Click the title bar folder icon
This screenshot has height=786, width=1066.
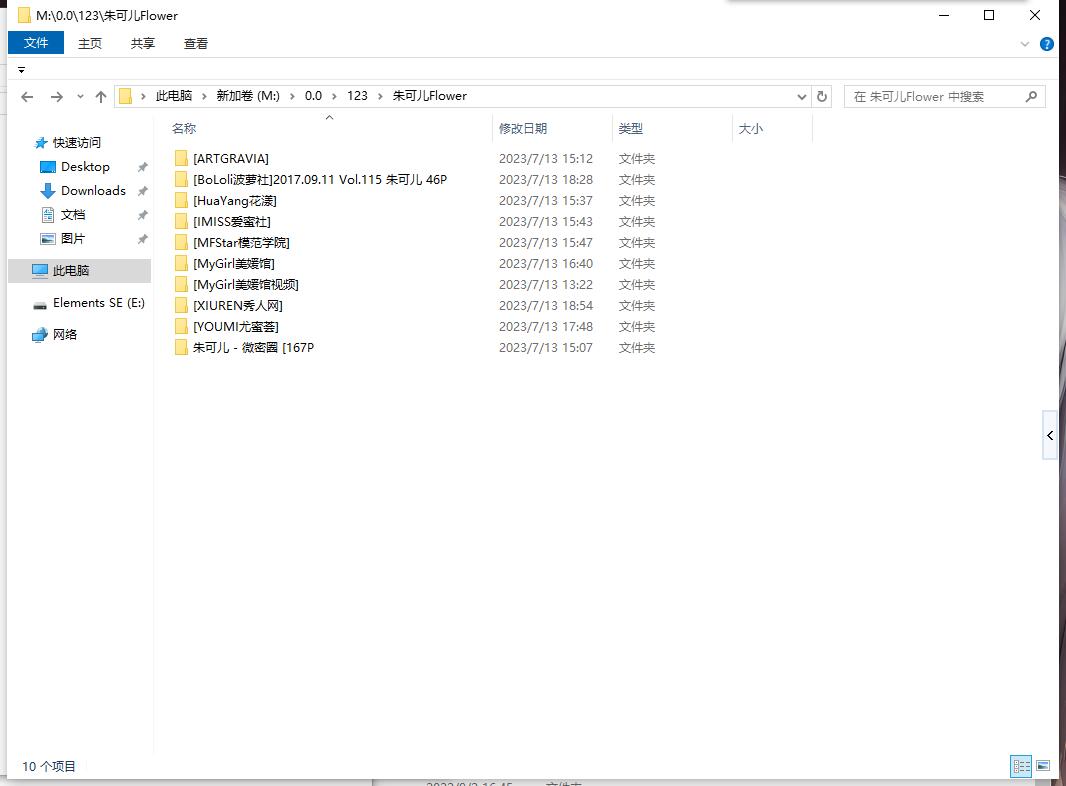tap(24, 15)
